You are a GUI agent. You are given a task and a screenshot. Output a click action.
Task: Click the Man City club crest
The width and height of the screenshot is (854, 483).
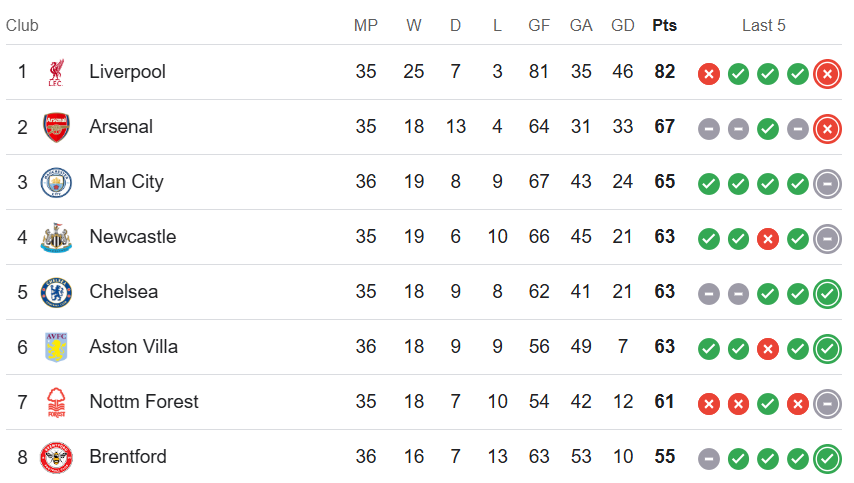56,182
